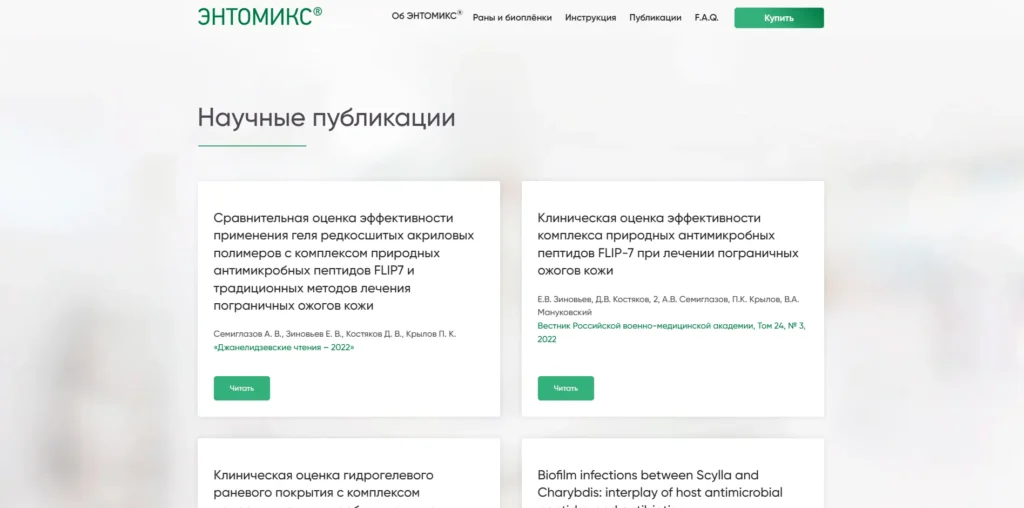Open the Инструкция menu item
Viewport: 1024px width, 508px height.
(x=590, y=18)
